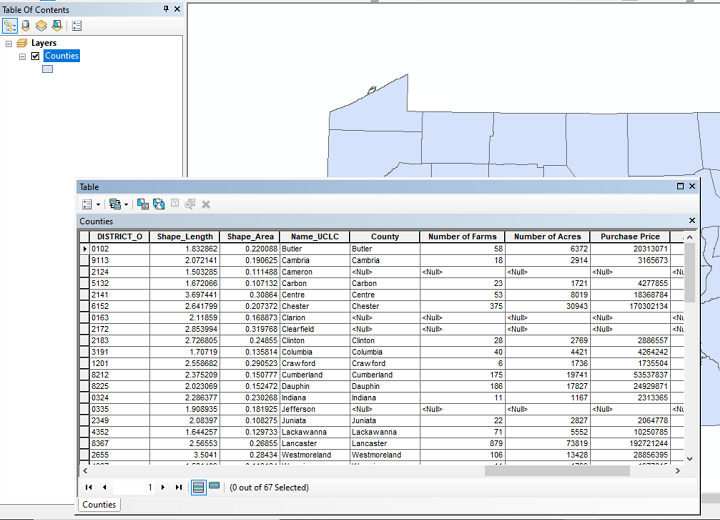Pin the Table Of Contents panel
The height and width of the screenshot is (520, 720).
pos(166,9)
